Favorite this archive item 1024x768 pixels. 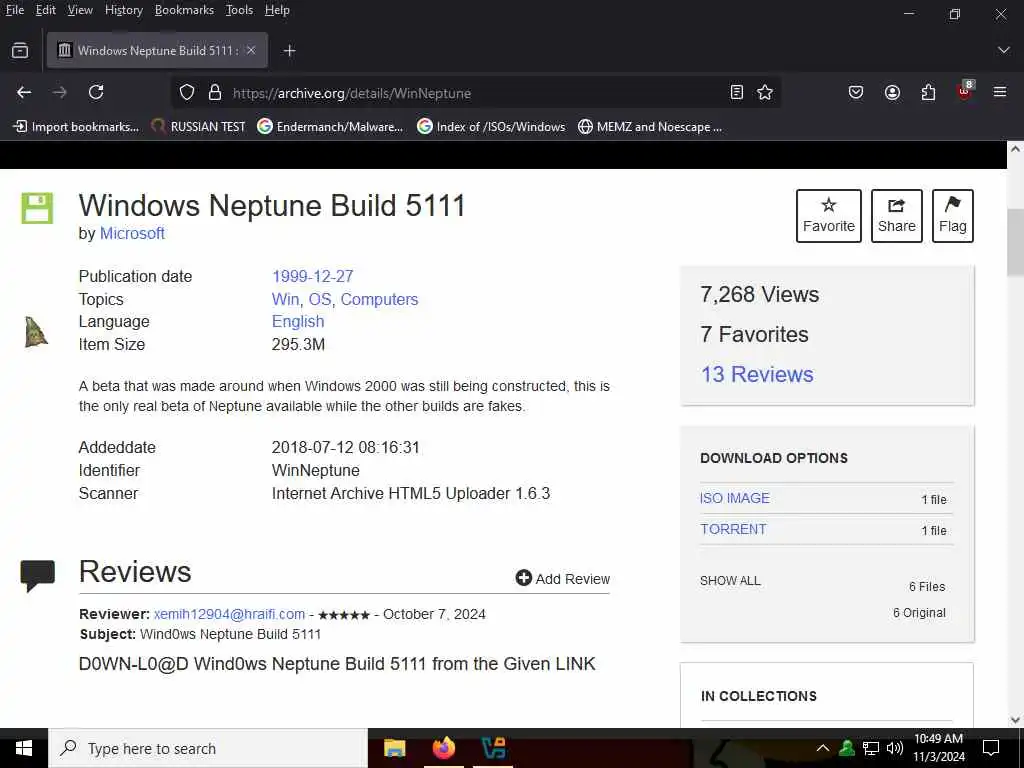(x=829, y=216)
